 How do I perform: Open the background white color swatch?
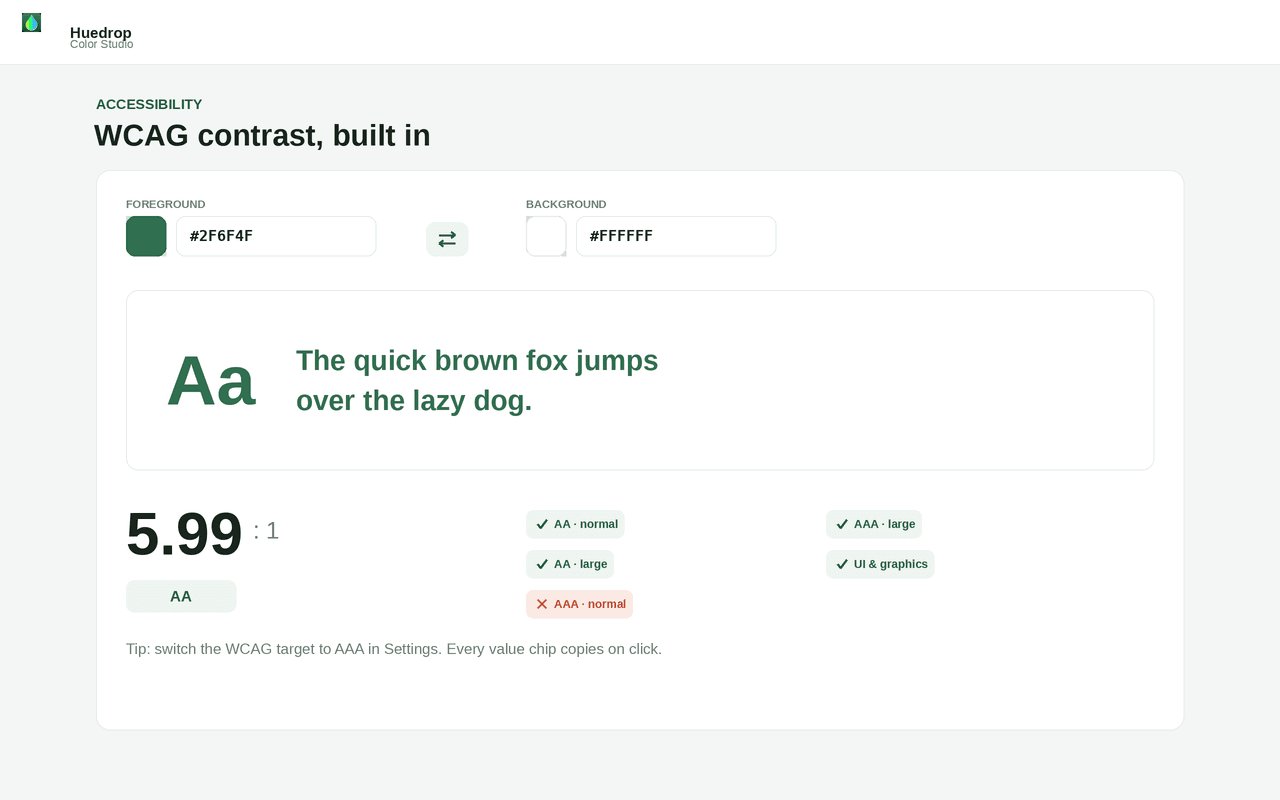click(546, 236)
